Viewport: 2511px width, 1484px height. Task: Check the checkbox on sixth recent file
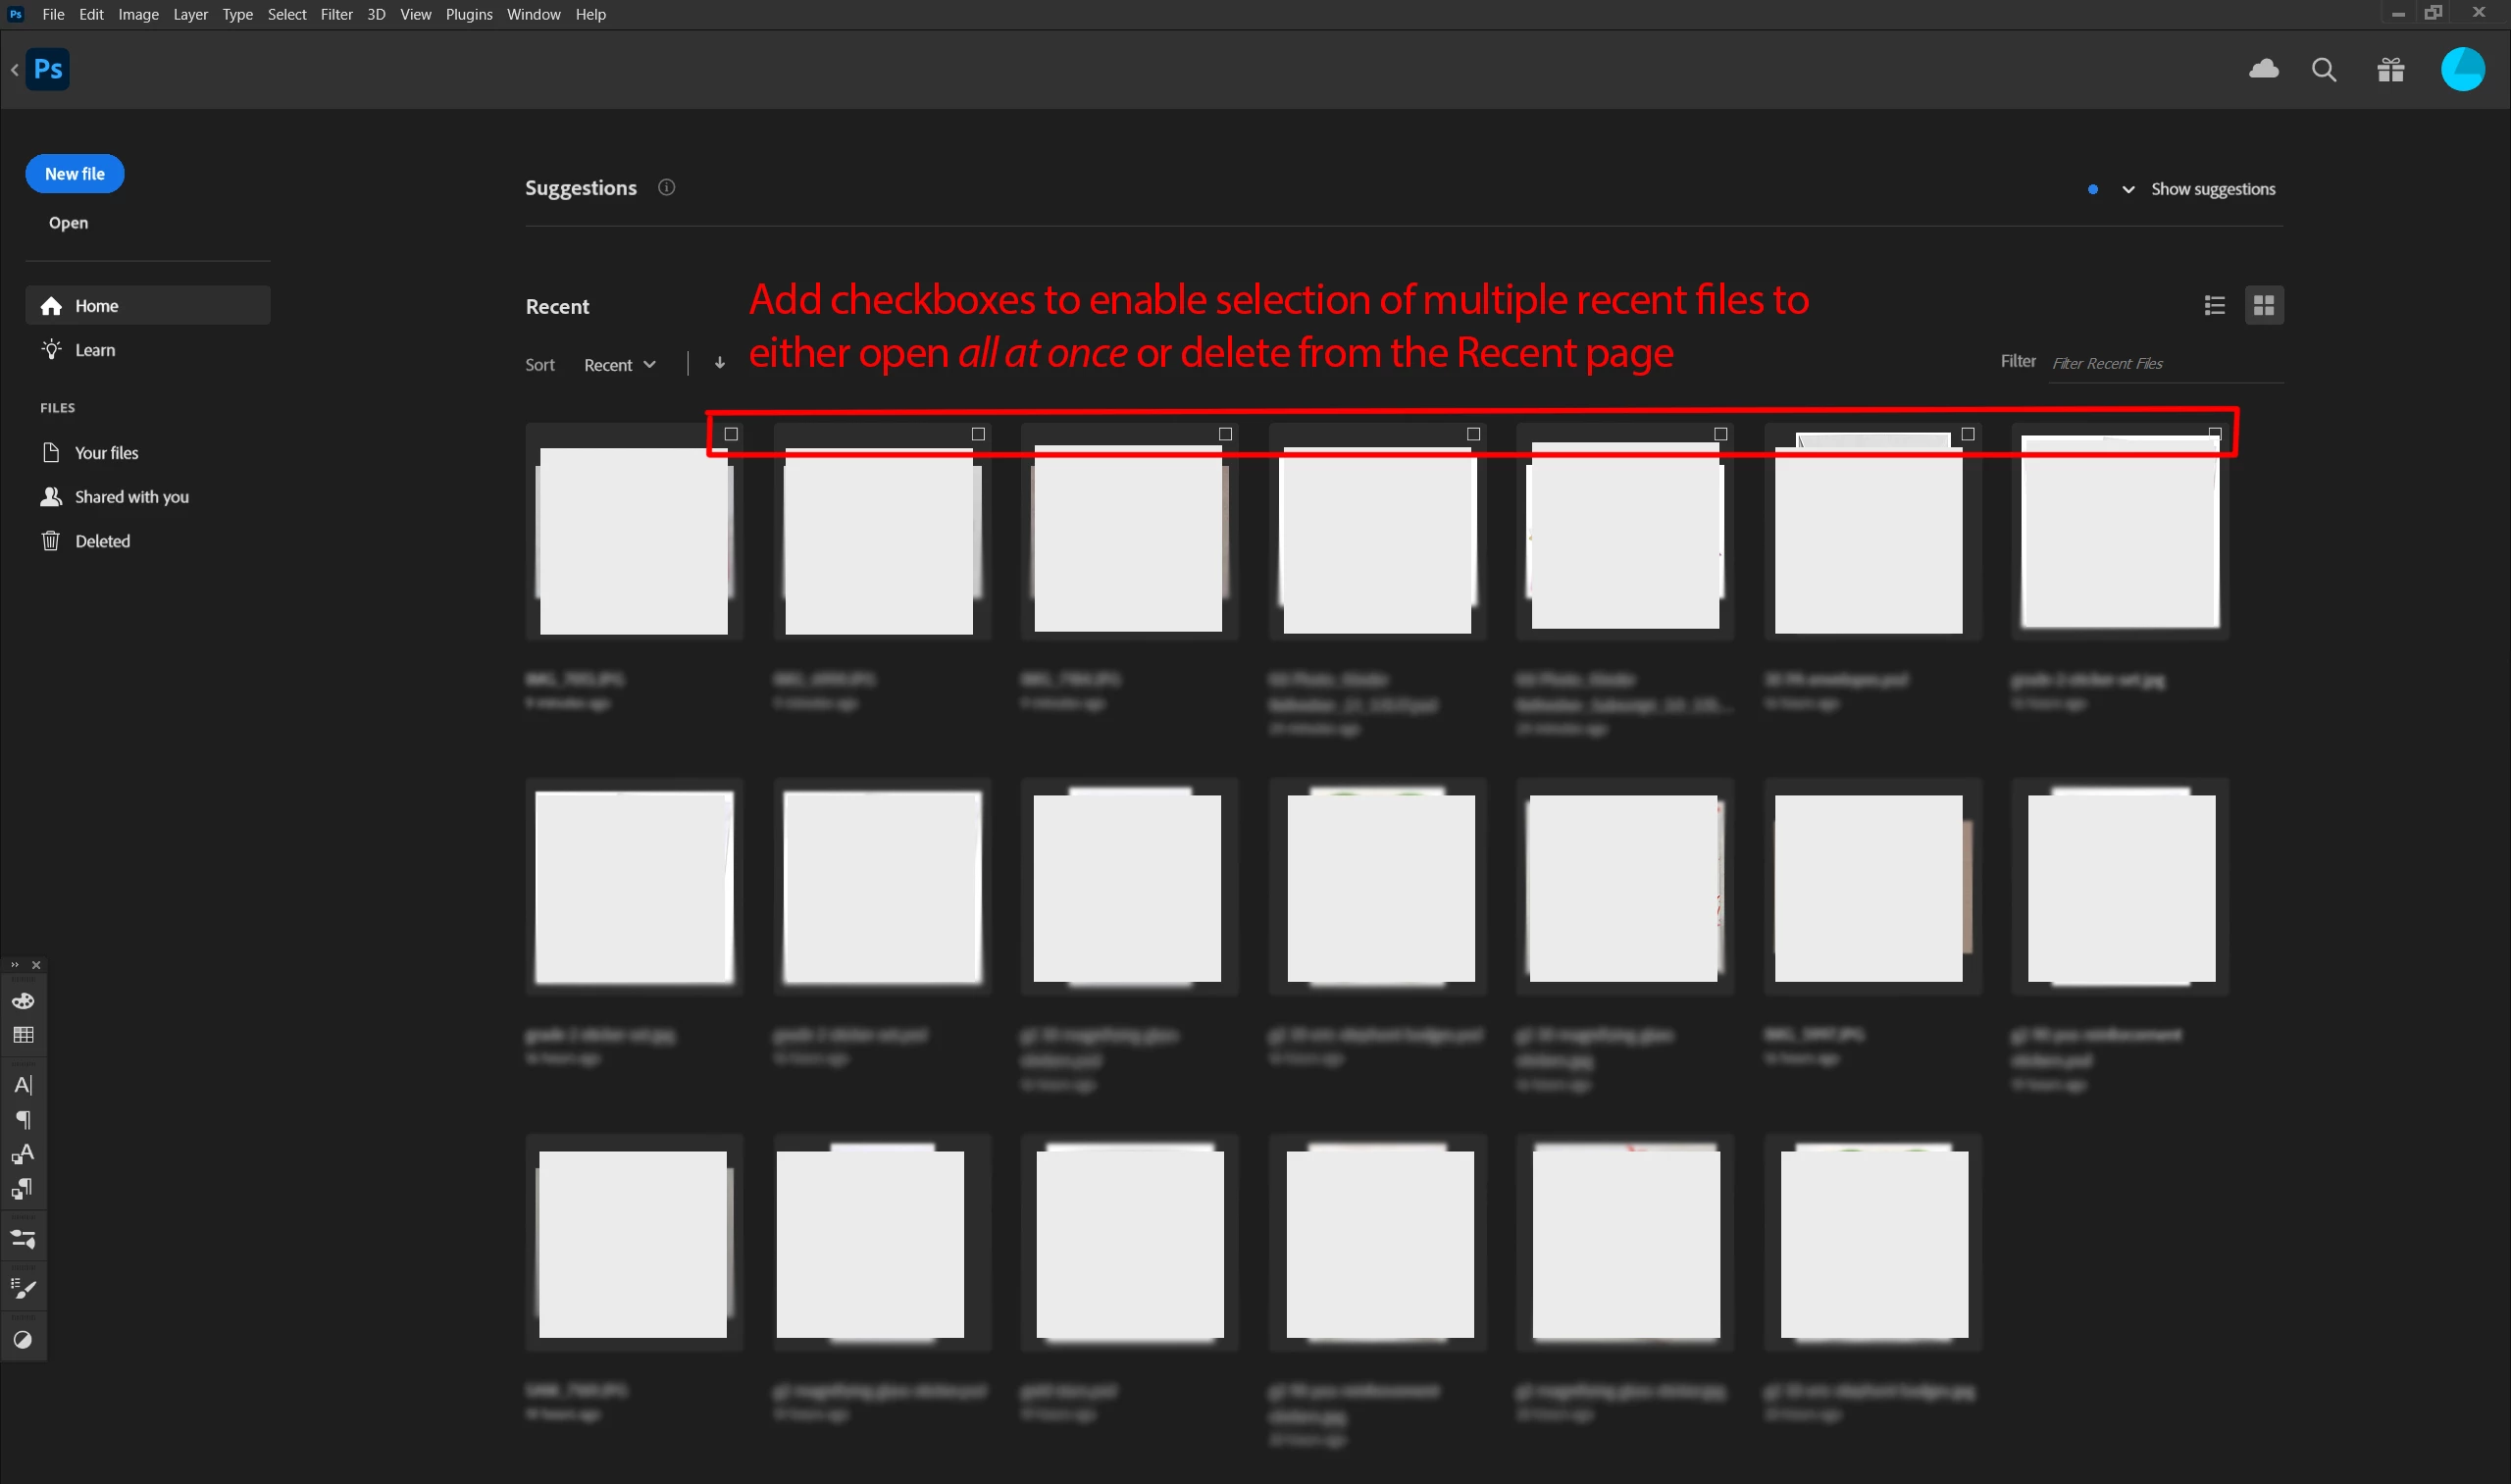(1968, 434)
